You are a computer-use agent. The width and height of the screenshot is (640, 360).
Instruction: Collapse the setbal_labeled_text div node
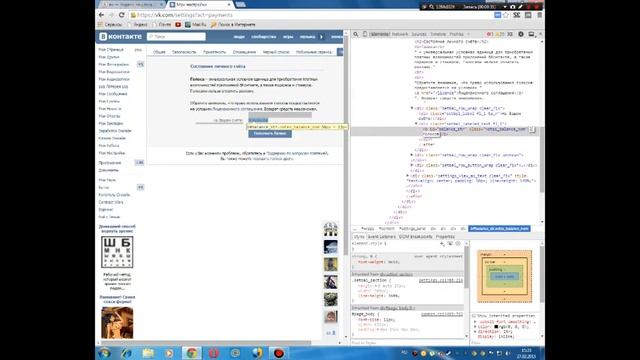click(416, 124)
